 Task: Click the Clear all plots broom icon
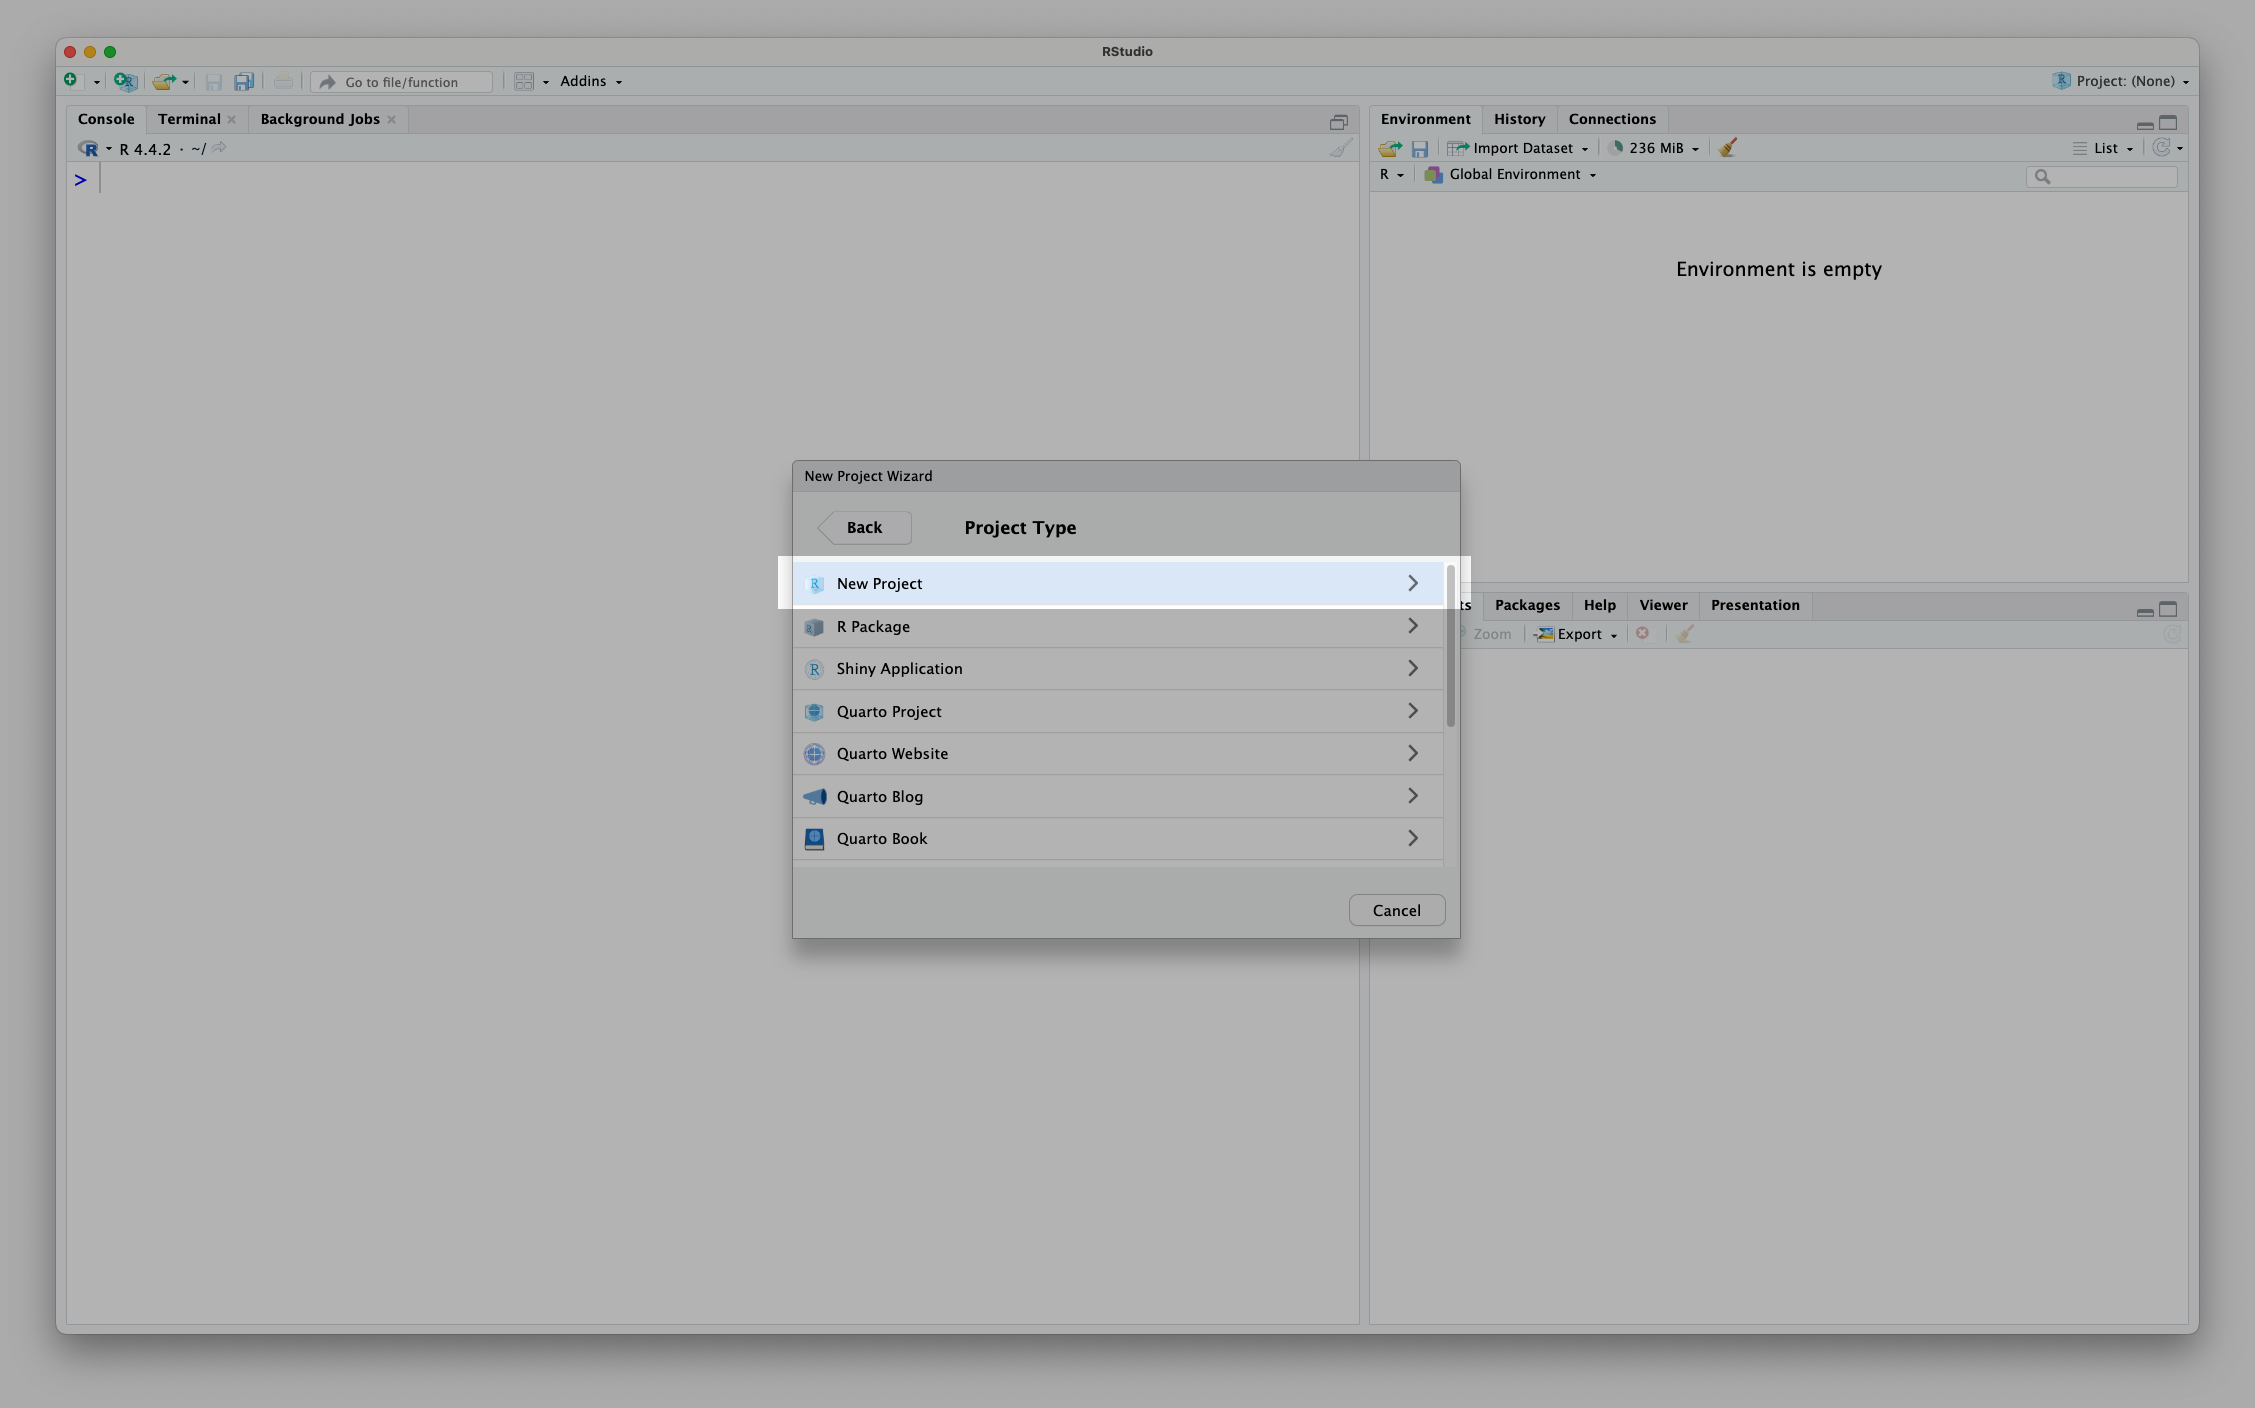pyautogui.click(x=1685, y=634)
